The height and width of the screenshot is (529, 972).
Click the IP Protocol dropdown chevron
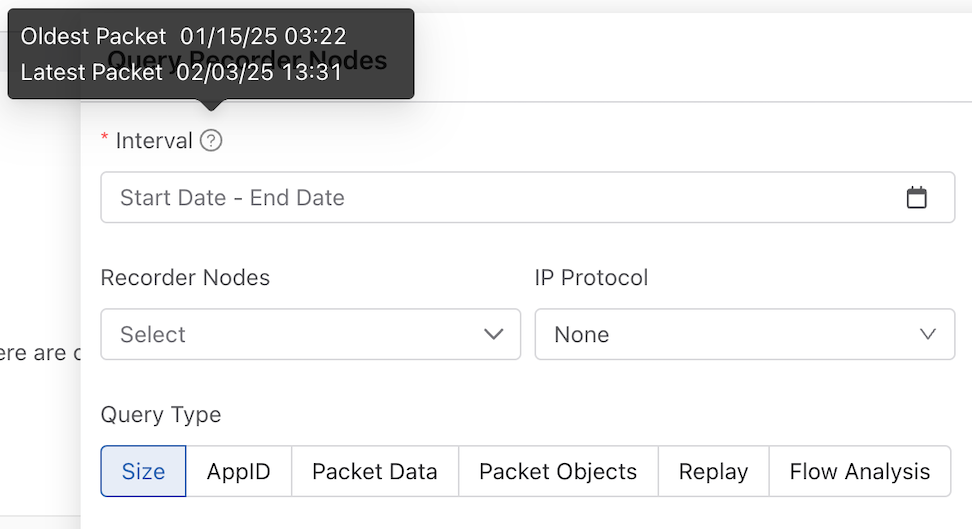pos(927,334)
